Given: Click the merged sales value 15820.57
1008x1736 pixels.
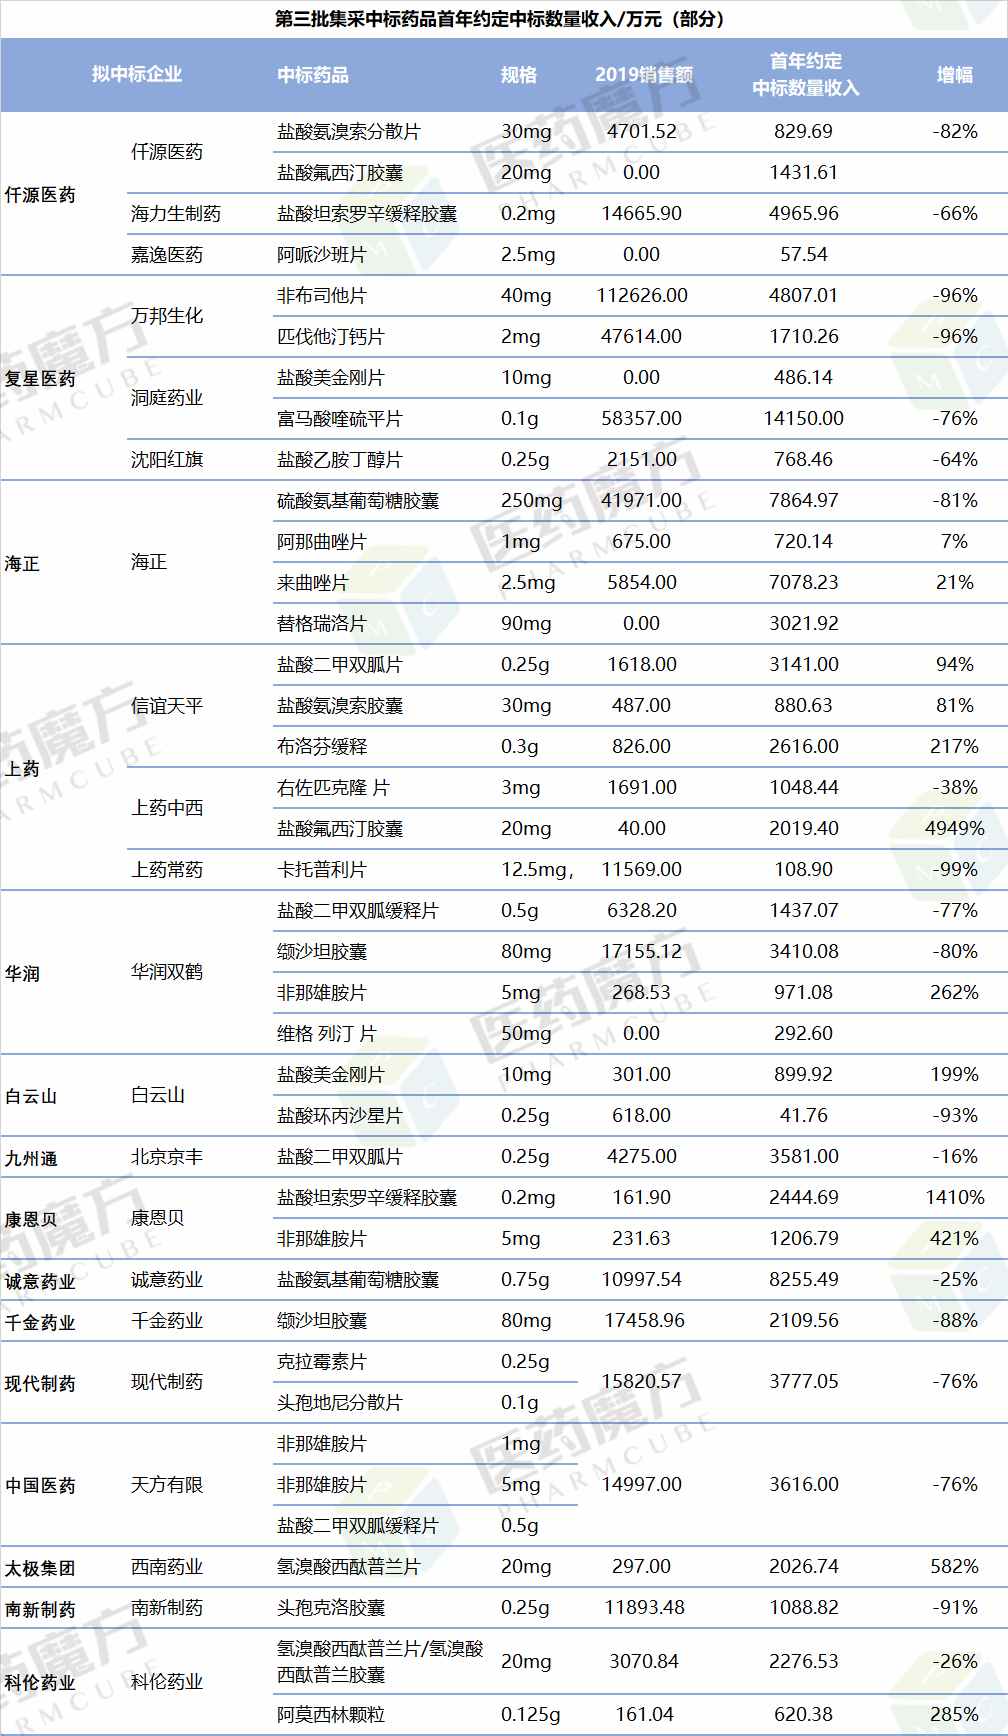Looking at the screenshot, I should [x=642, y=1382].
